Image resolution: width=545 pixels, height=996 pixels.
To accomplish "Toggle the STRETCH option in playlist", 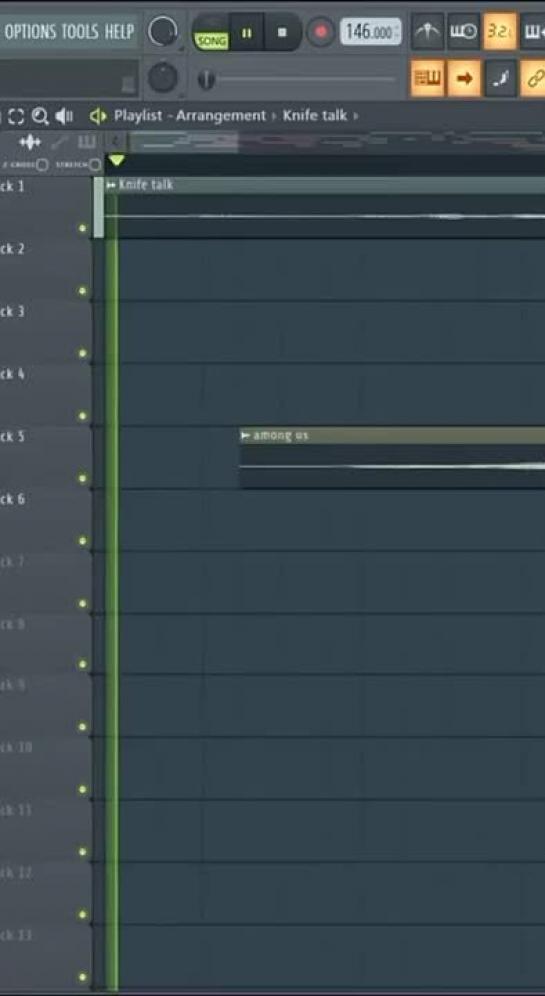I will 95,165.
